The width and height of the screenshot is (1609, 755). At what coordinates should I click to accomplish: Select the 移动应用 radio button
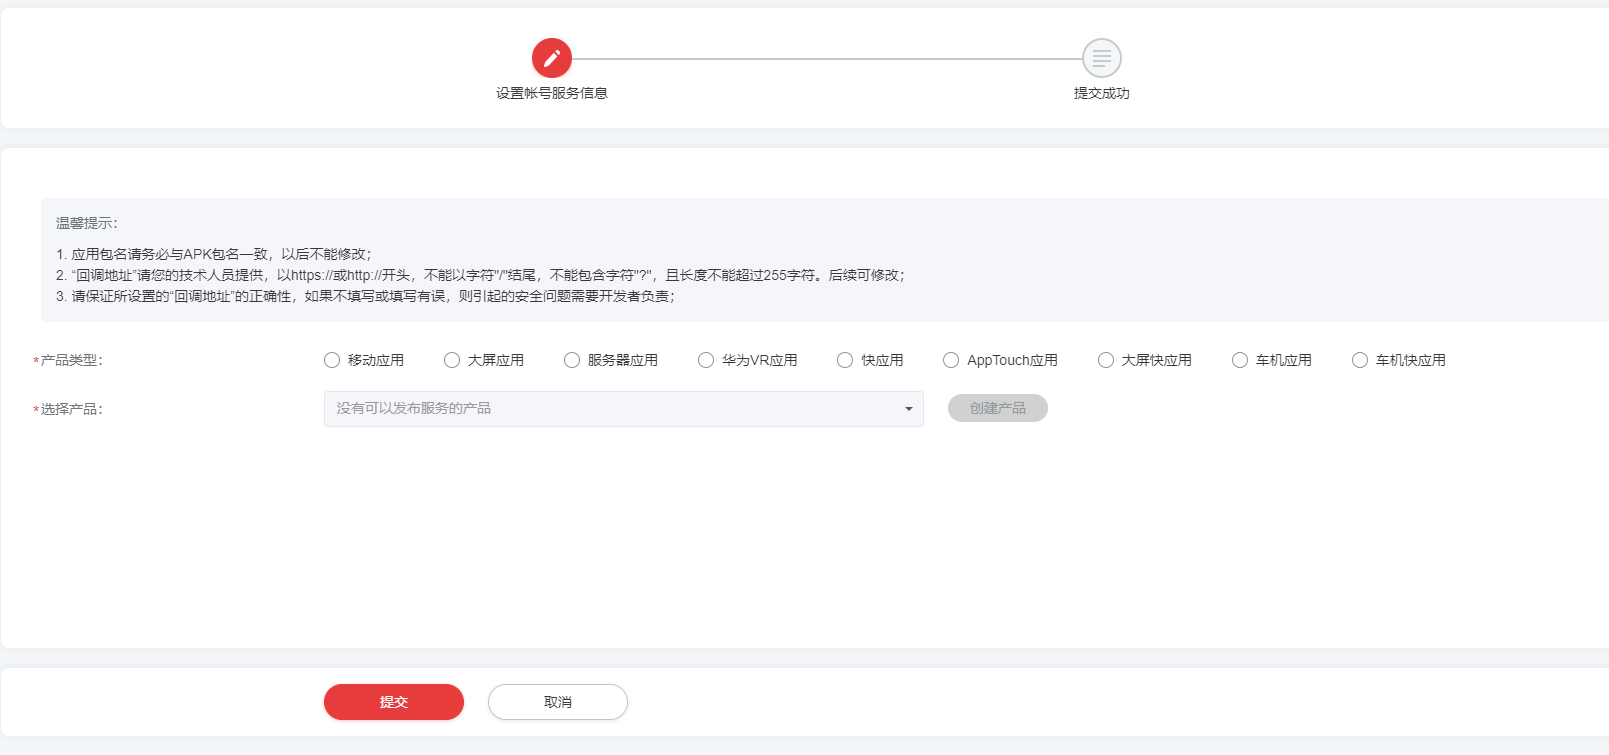[332, 360]
